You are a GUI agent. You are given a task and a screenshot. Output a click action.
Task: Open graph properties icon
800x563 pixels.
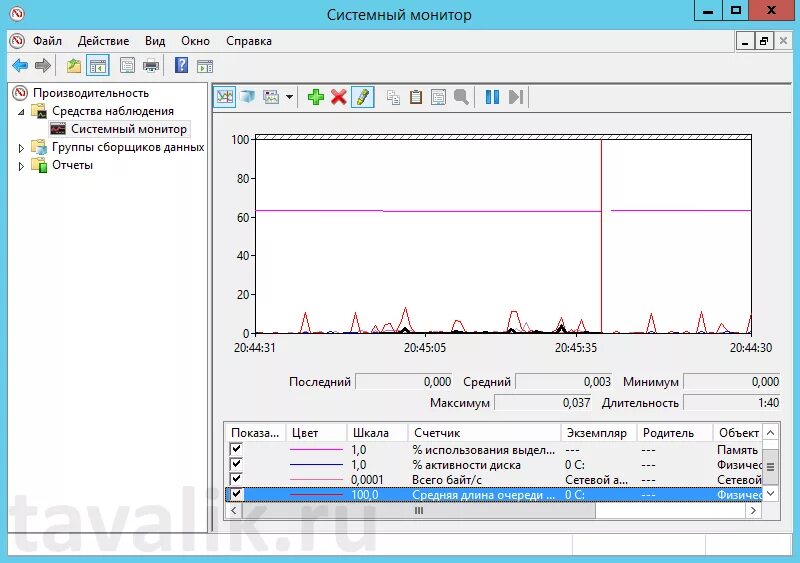[438, 97]
